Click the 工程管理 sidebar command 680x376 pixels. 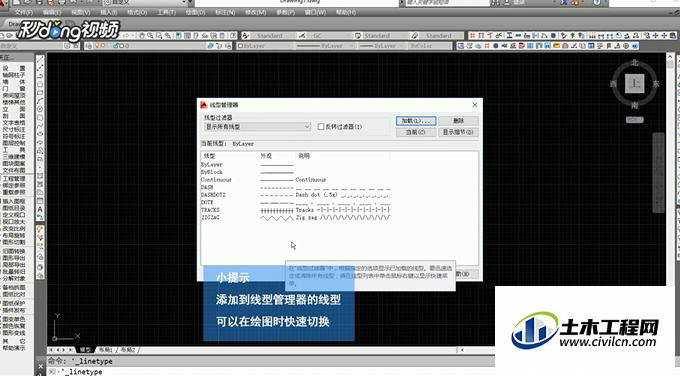pyautogui.click(x=14, y=179)
